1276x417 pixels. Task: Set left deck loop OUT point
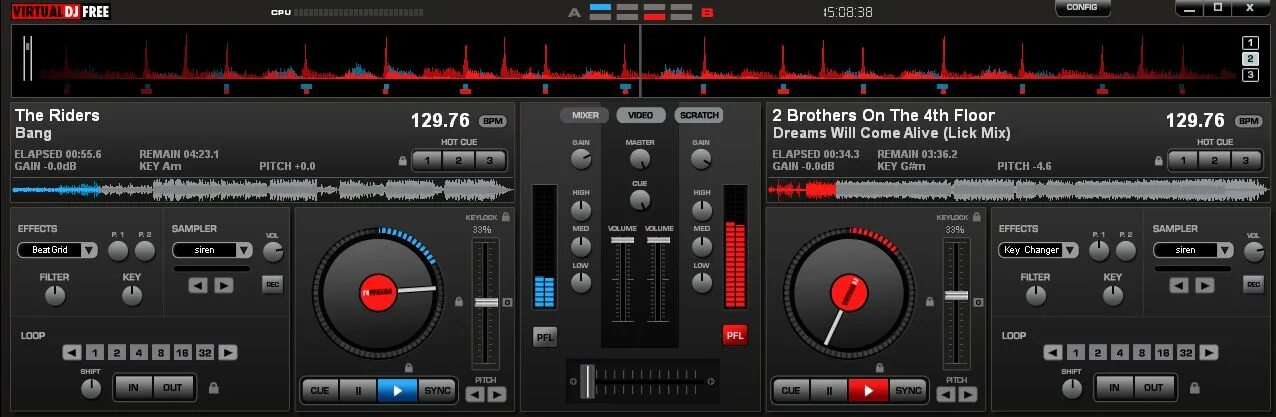173,388
